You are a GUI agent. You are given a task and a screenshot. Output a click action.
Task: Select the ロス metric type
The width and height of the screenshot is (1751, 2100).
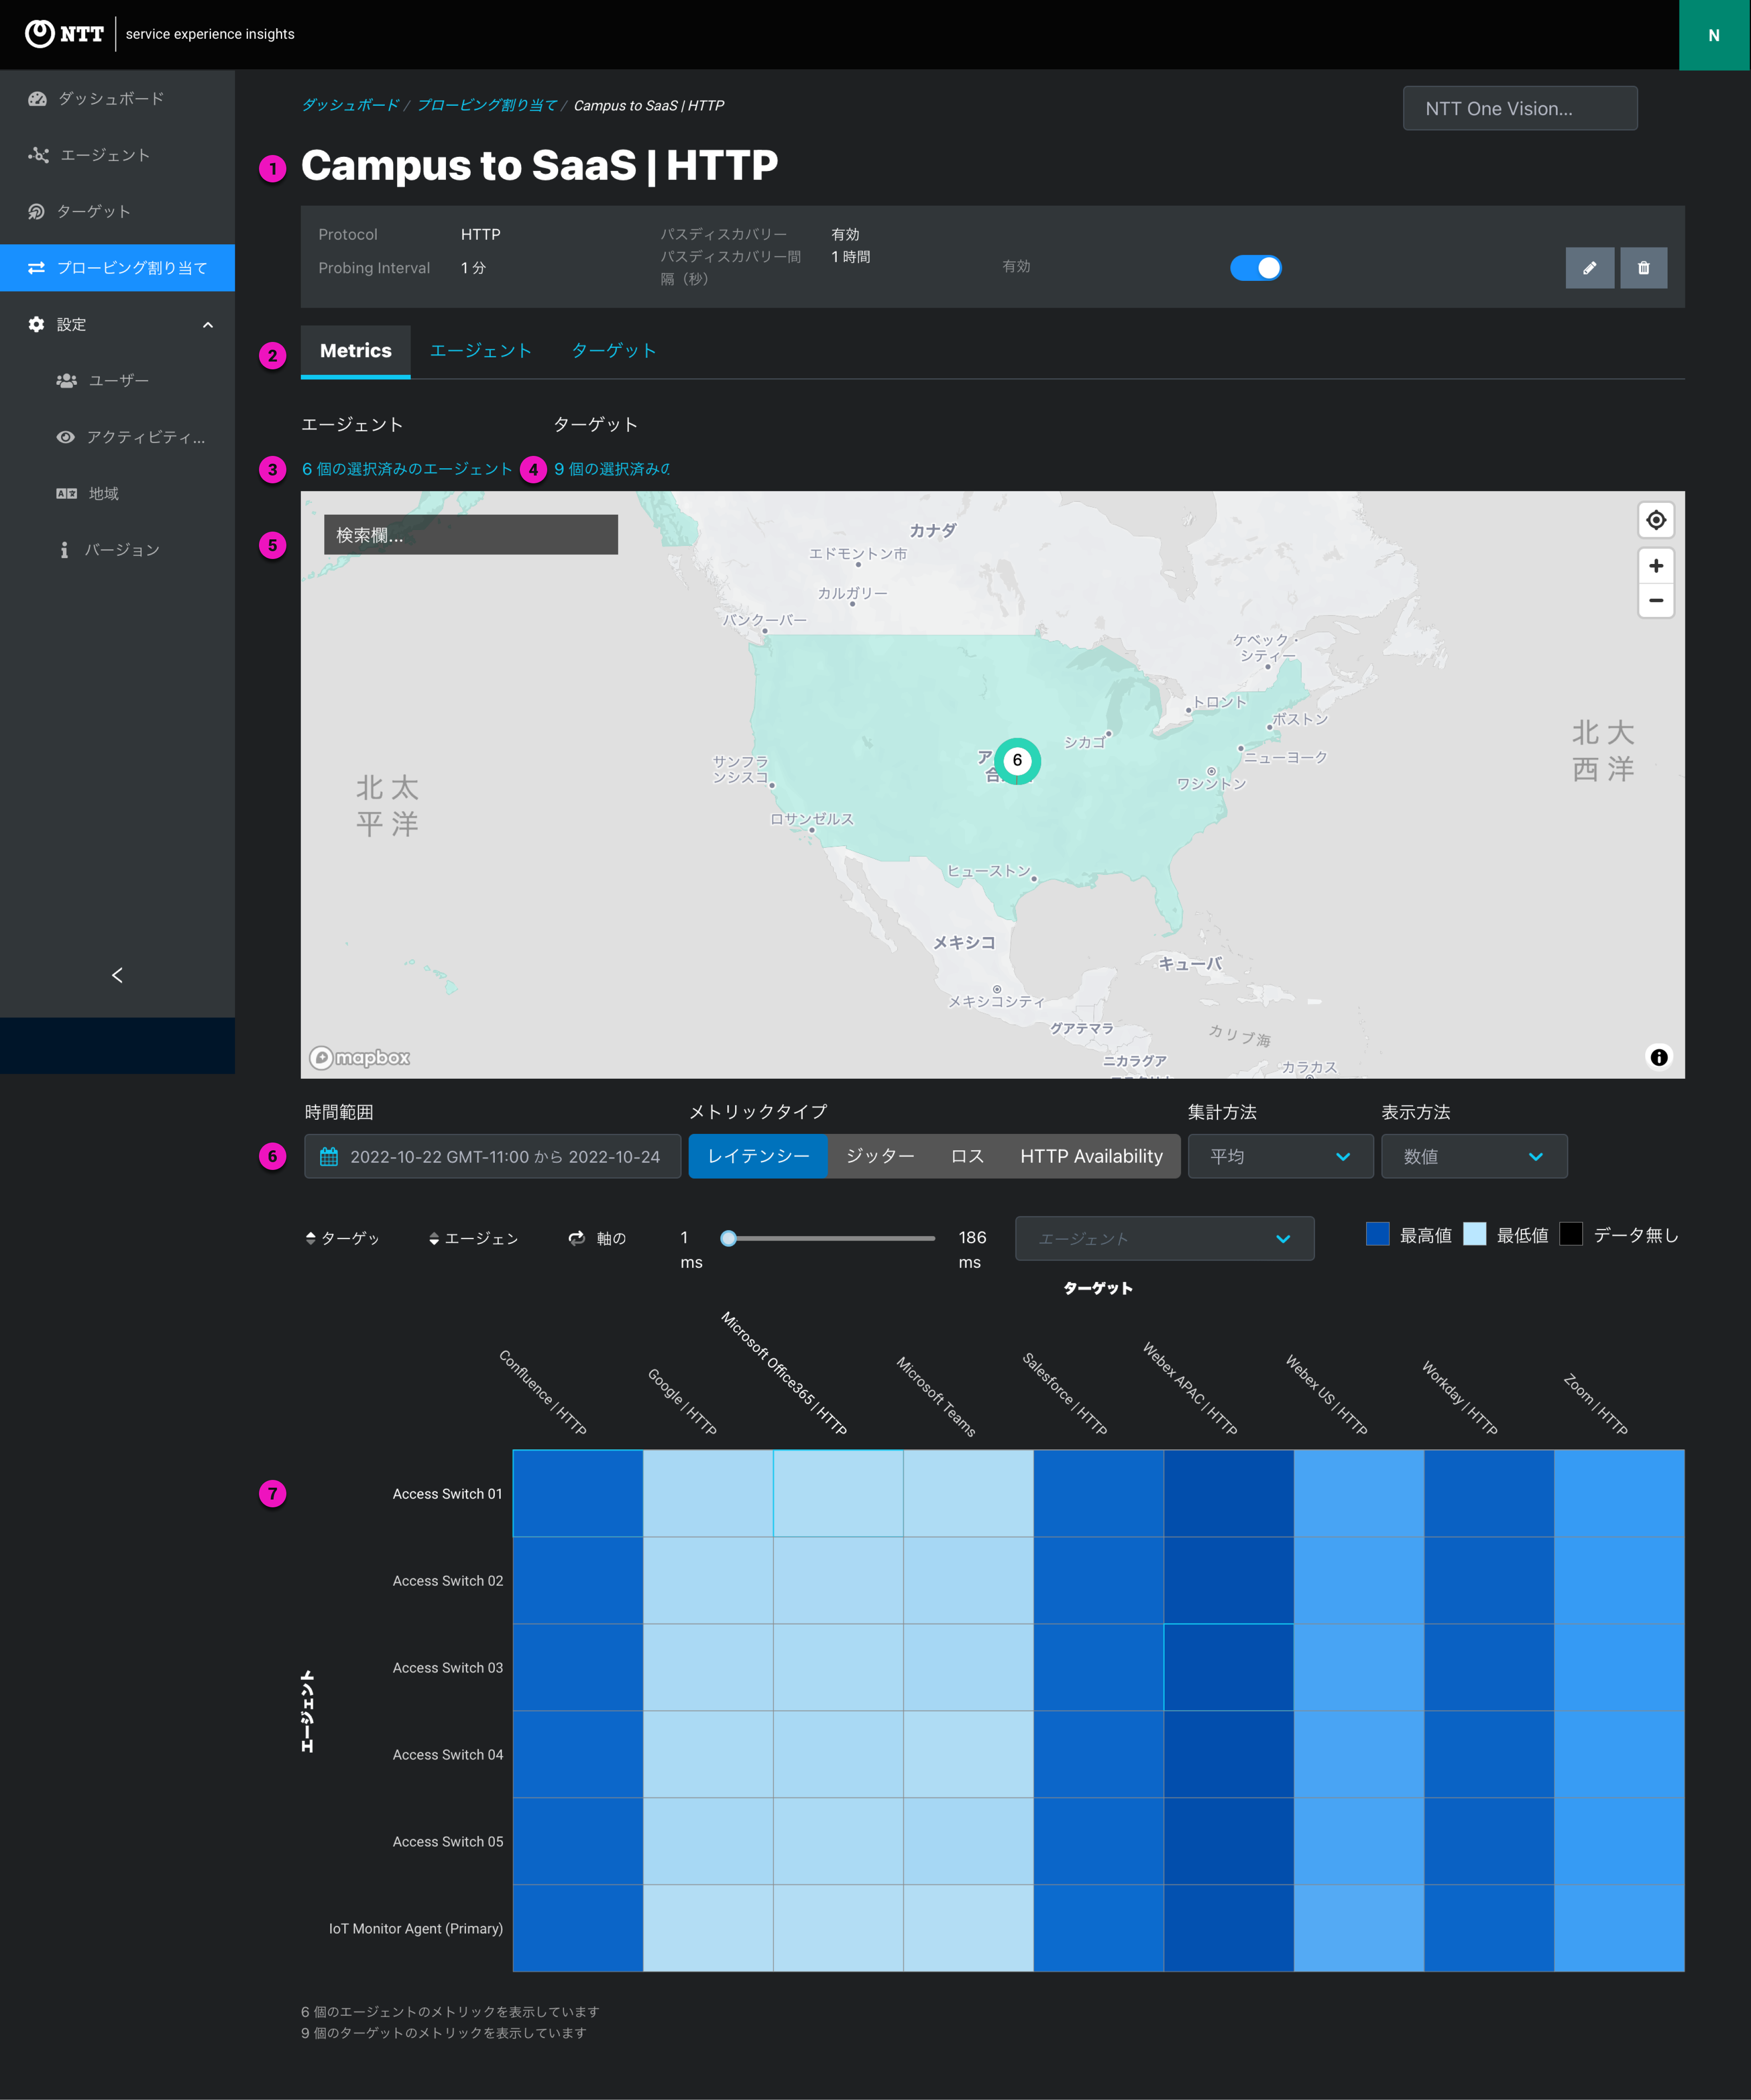tap(967, 1156)
